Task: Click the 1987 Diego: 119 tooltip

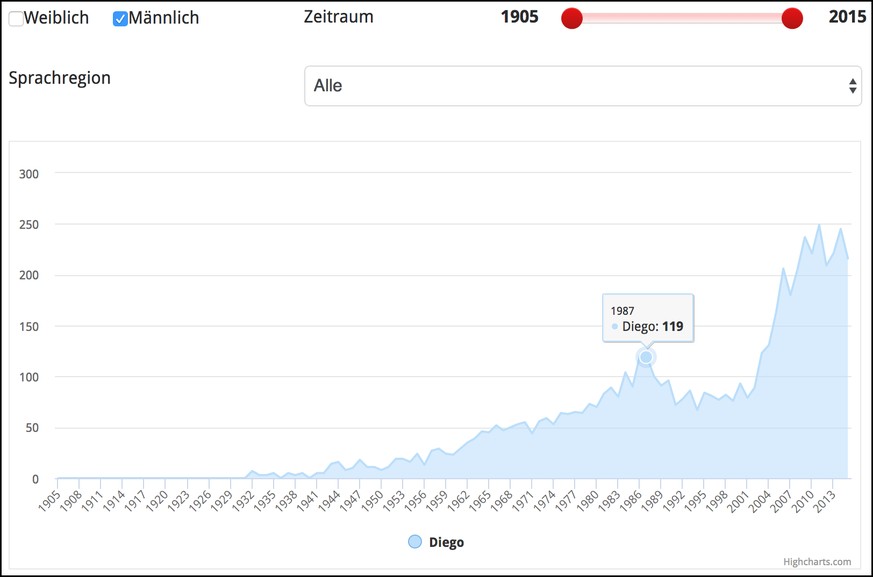Action: (x=648, y=318)
